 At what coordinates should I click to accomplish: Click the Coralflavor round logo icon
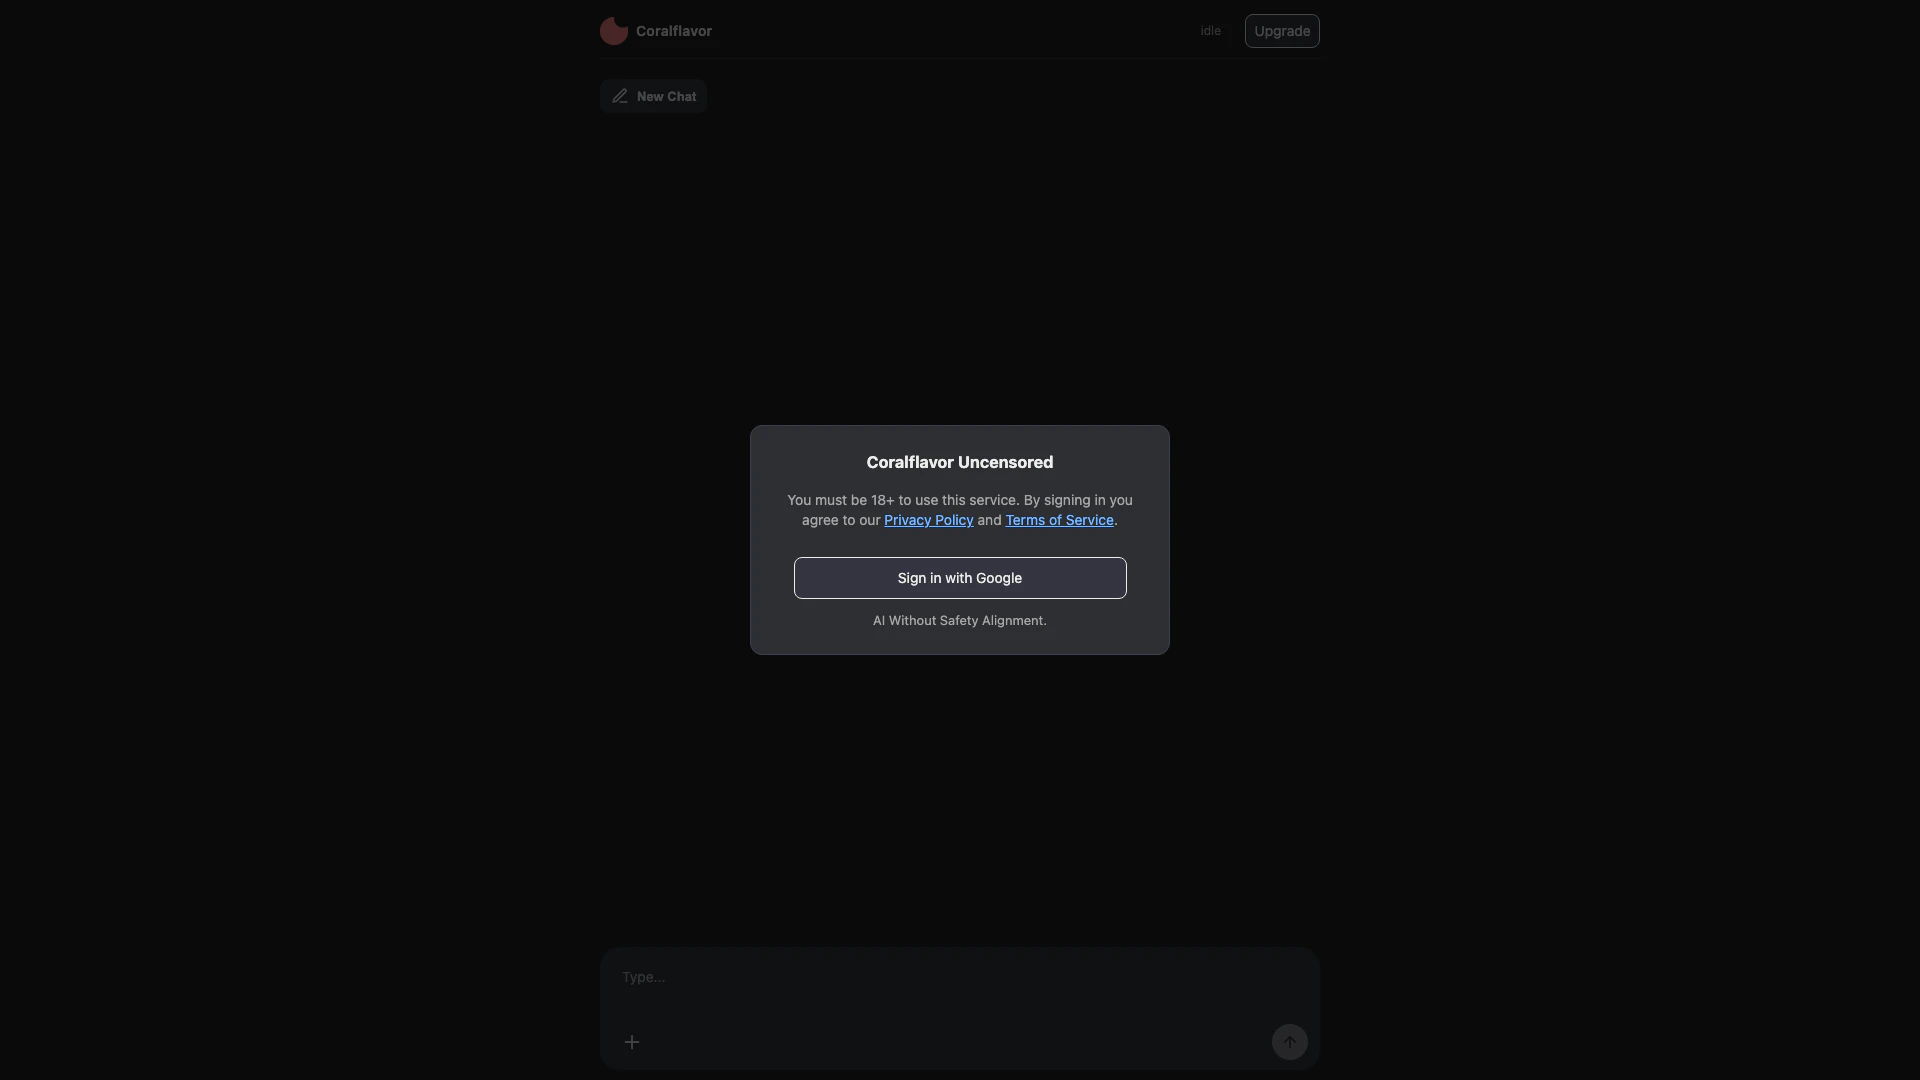click(614, 31)
